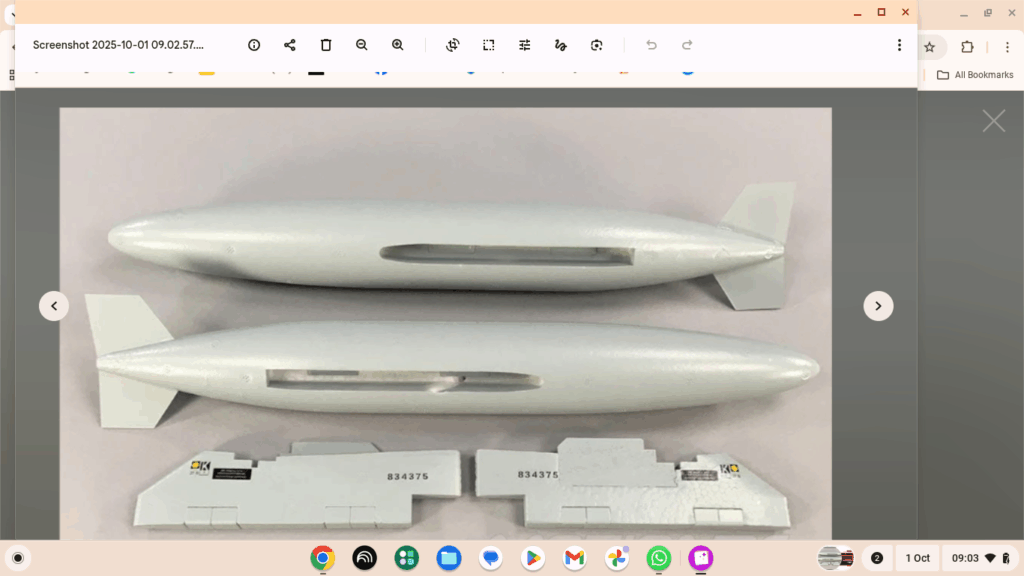1024x576 pixels.
Task: Zoom in using the magnifier plus
Action: coord(398,45)
